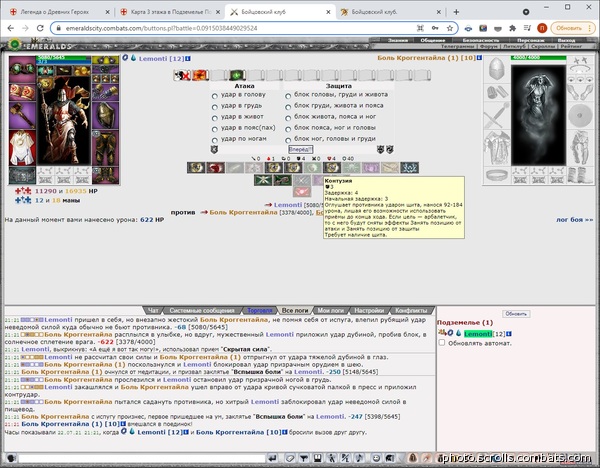
Task: Click green-highlighted Lemonti in Подземелье list
Action: point(478,334)
